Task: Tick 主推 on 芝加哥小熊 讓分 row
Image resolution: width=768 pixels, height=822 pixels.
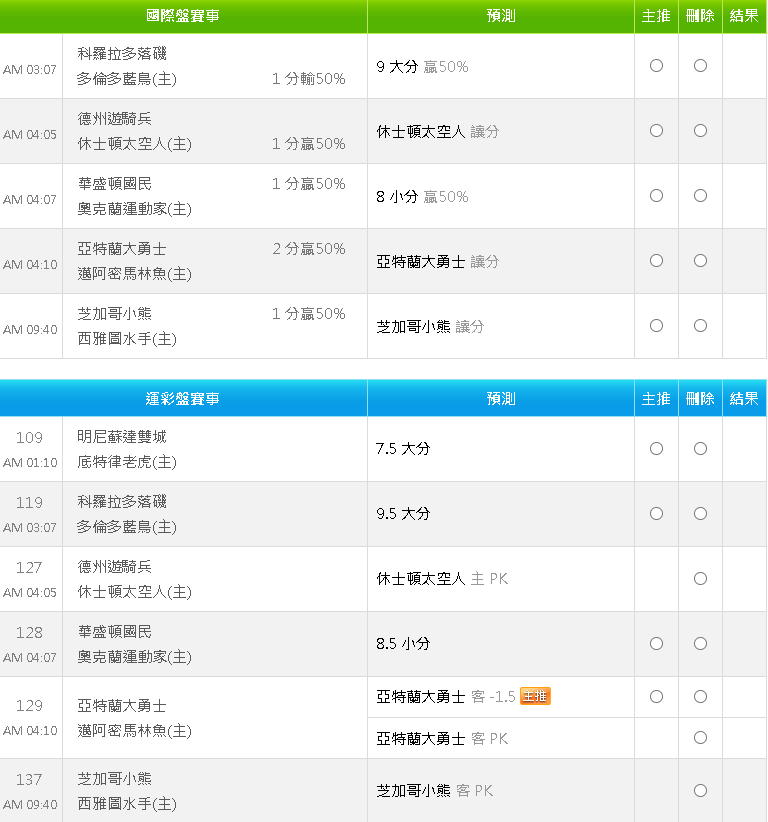Action: point(656,326)
